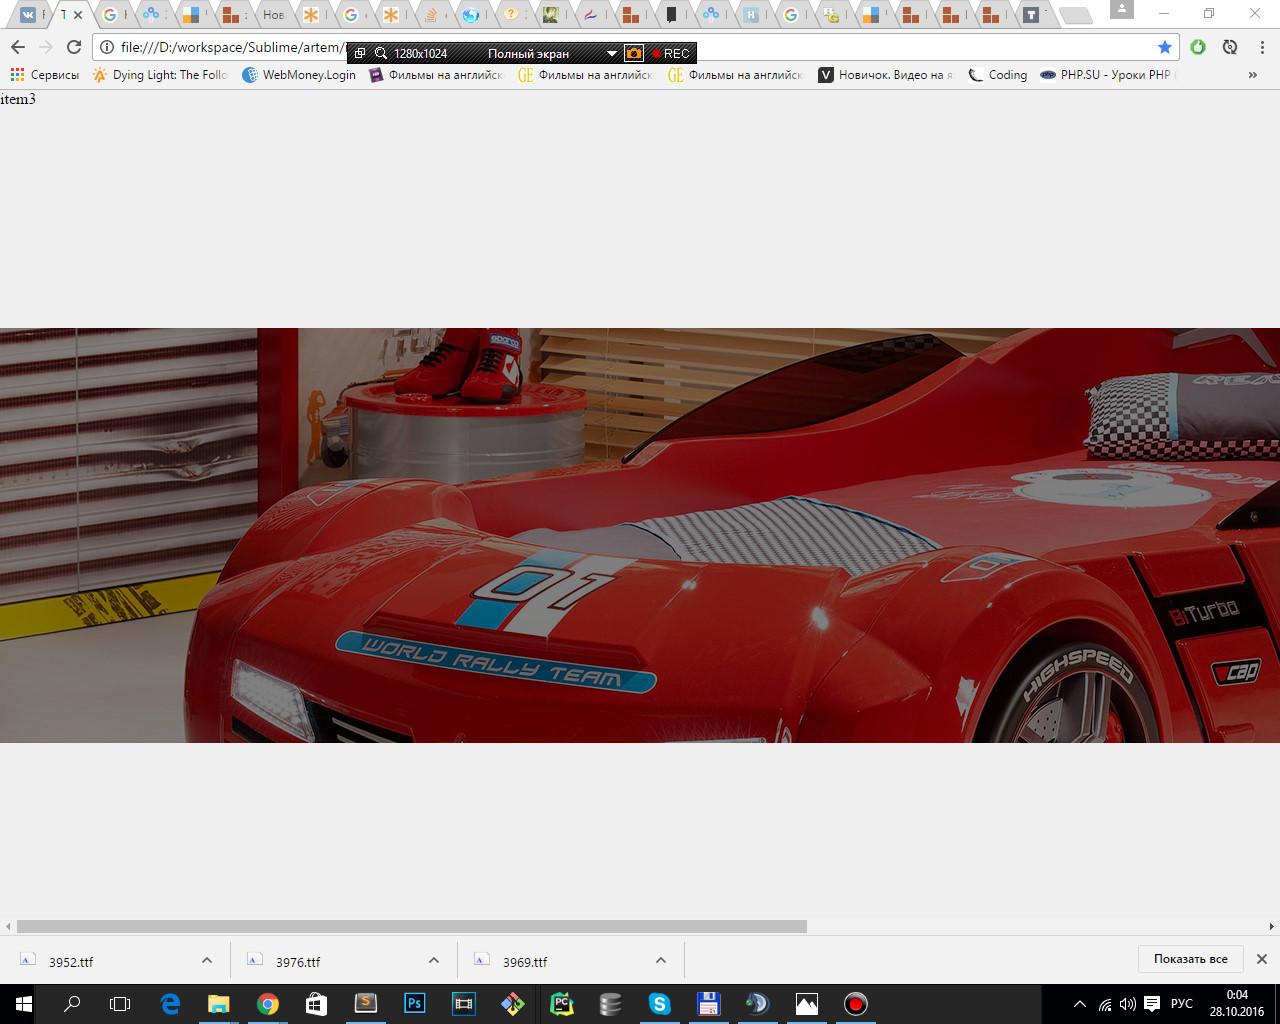Click the horizontal scrollbar thumb
Viewport: 1280px width, 1024px height.
411,926
